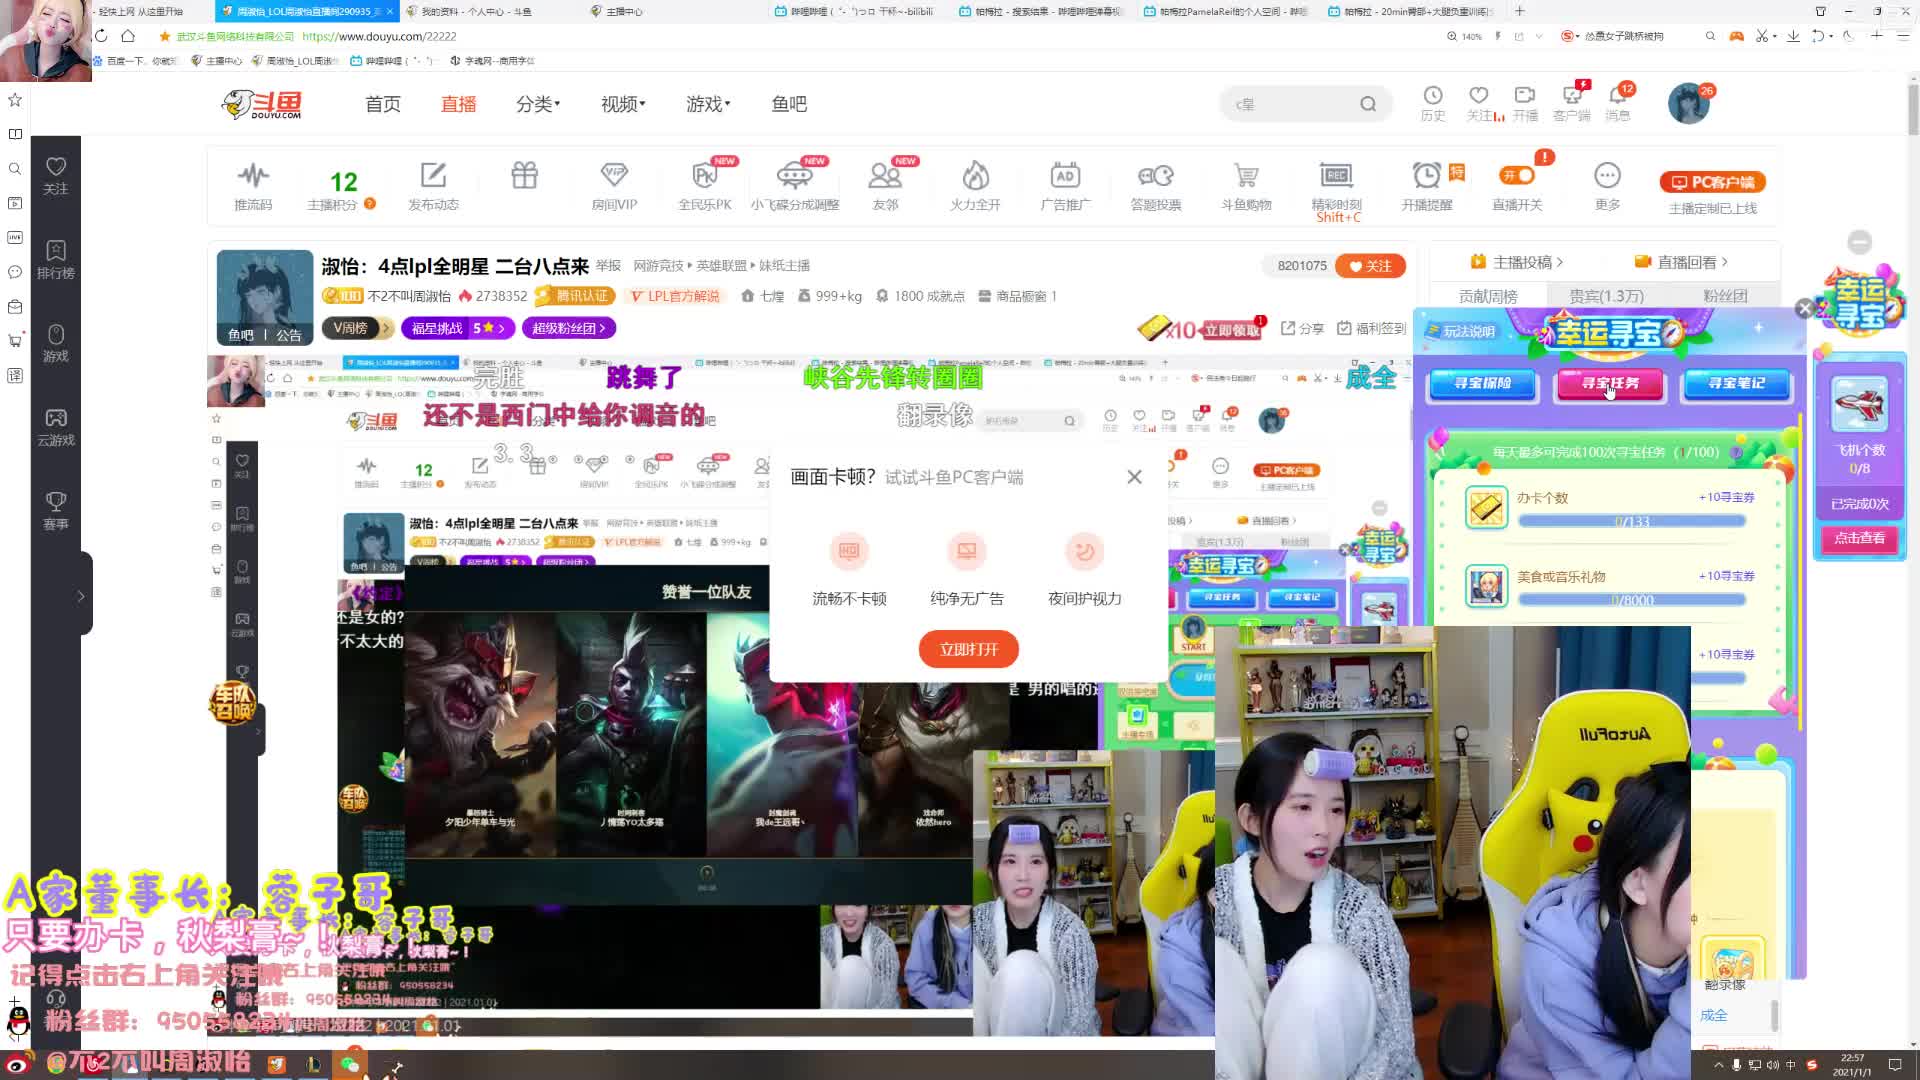Click the search magnifier in Douyu search box
The image size is (1920, 1080).
tap(1368, 104)
